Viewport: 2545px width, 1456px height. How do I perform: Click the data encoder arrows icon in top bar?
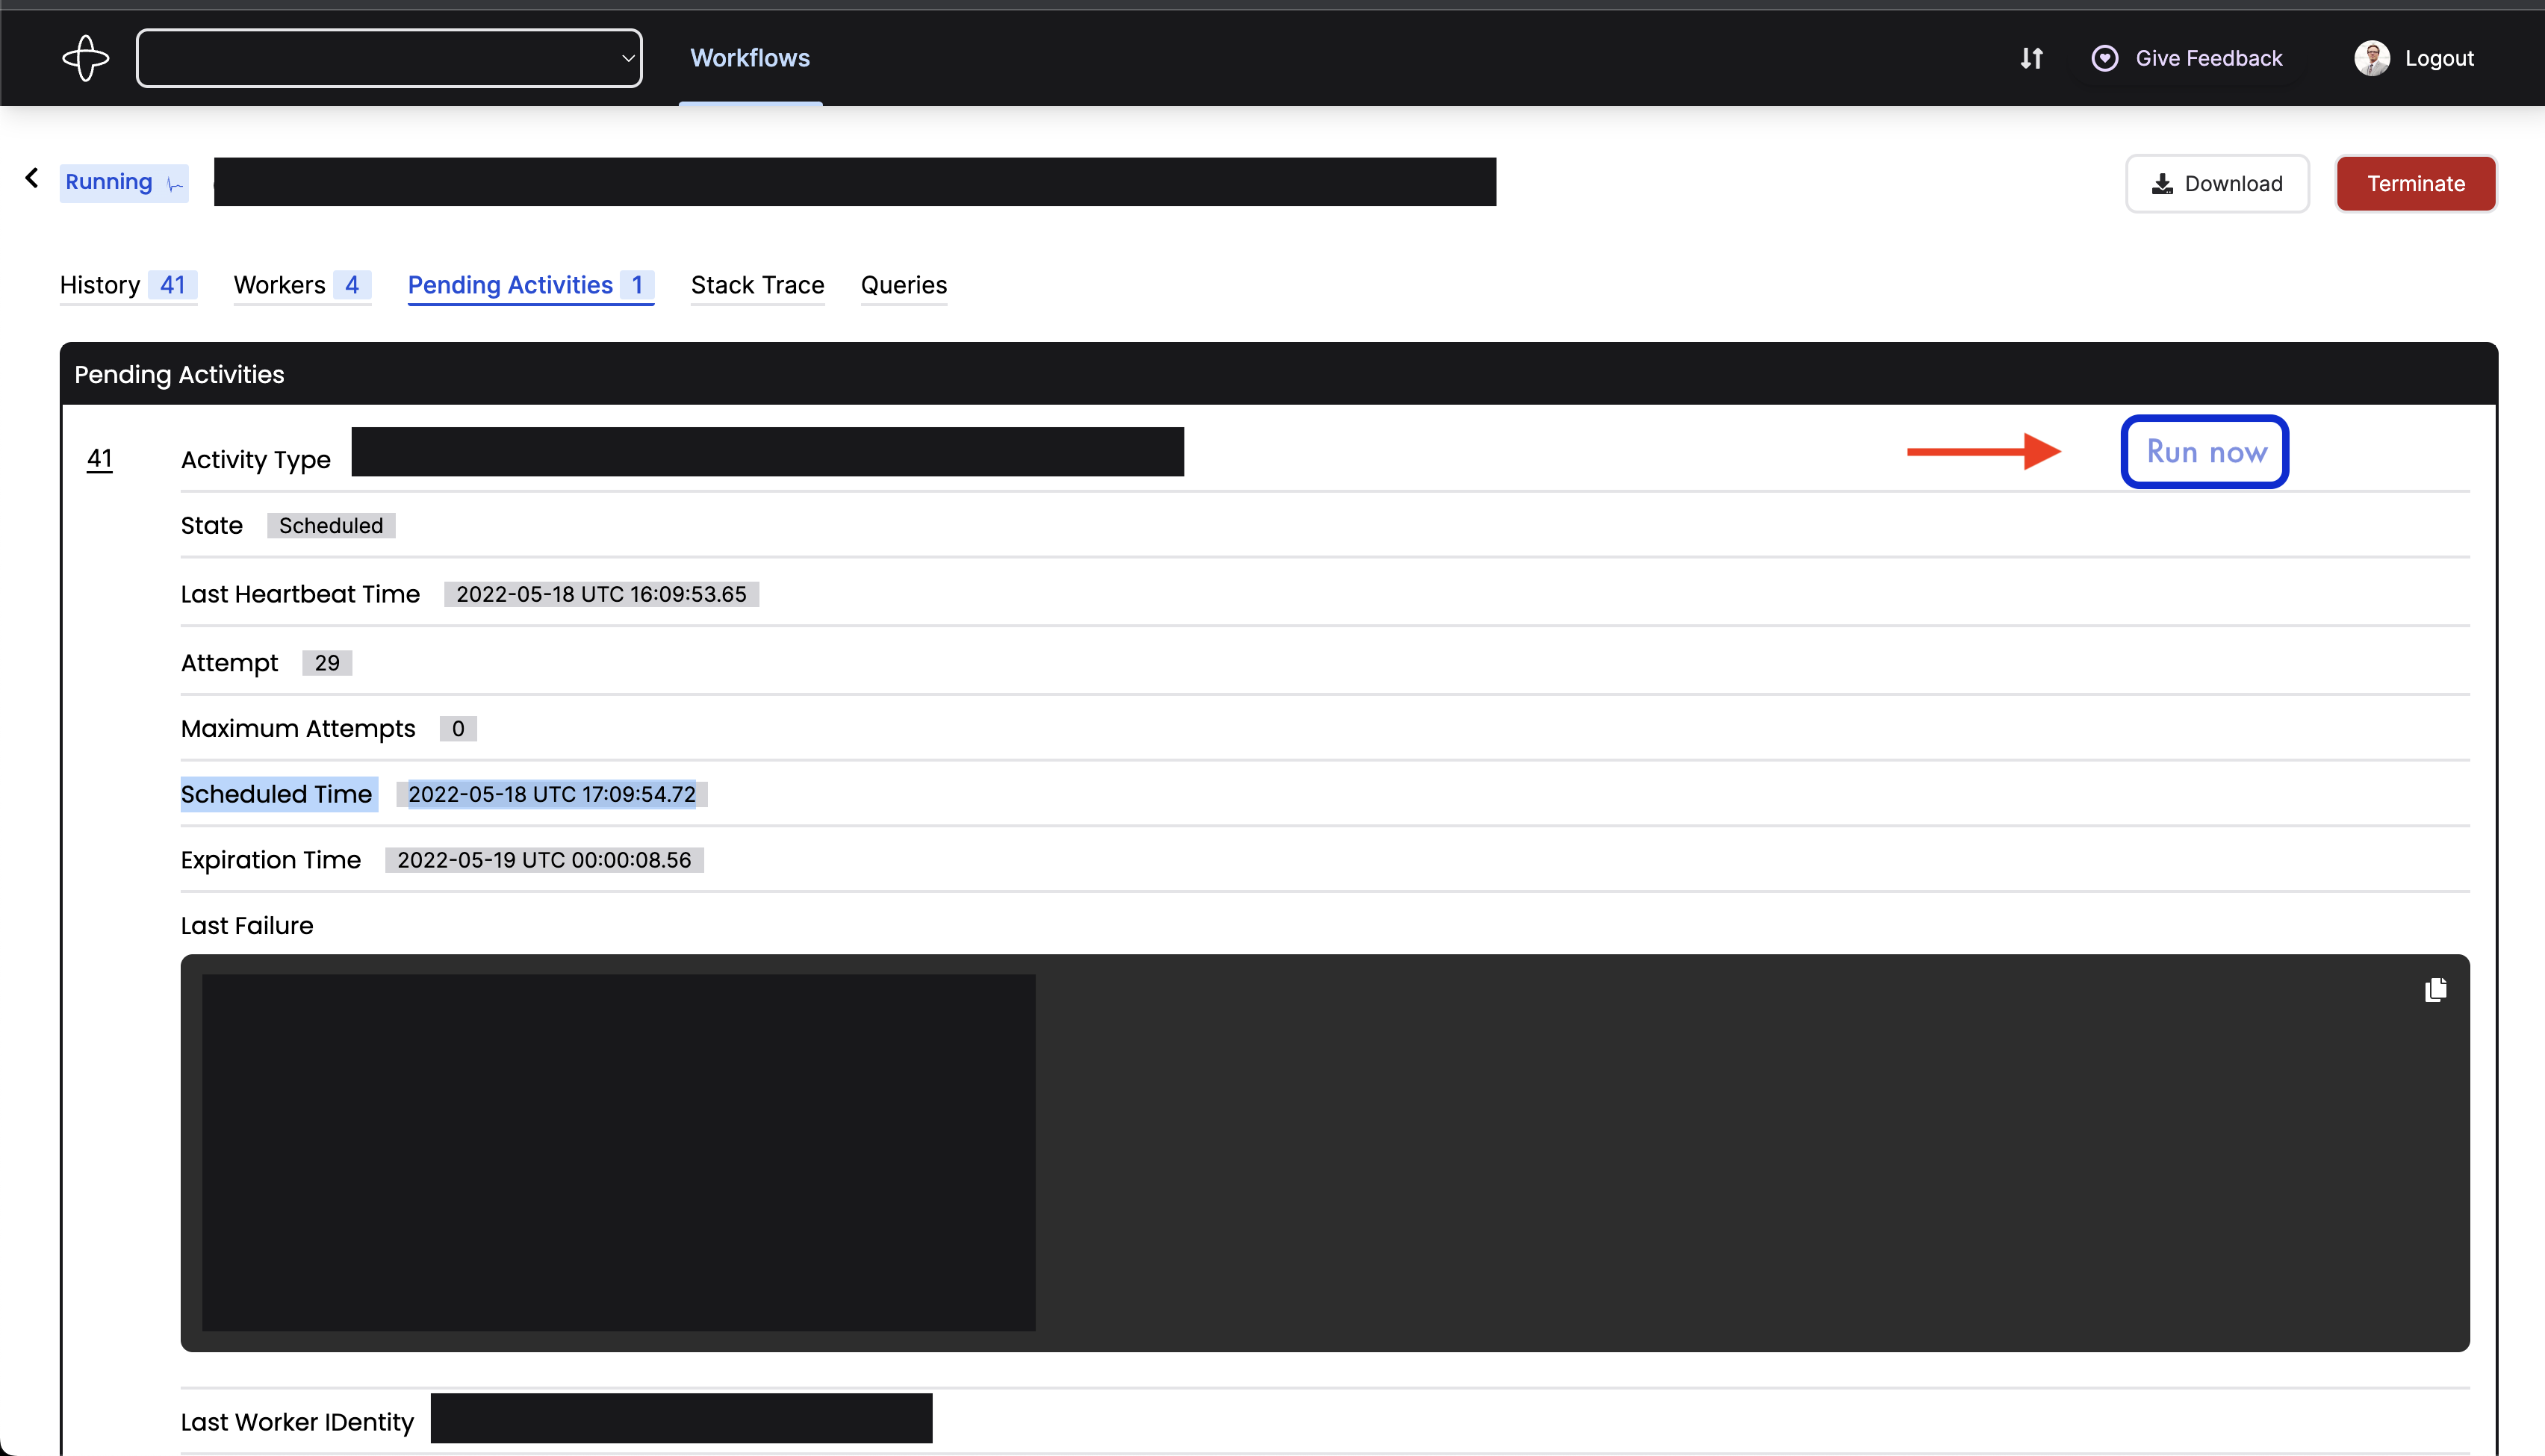tap(2030, 57)
